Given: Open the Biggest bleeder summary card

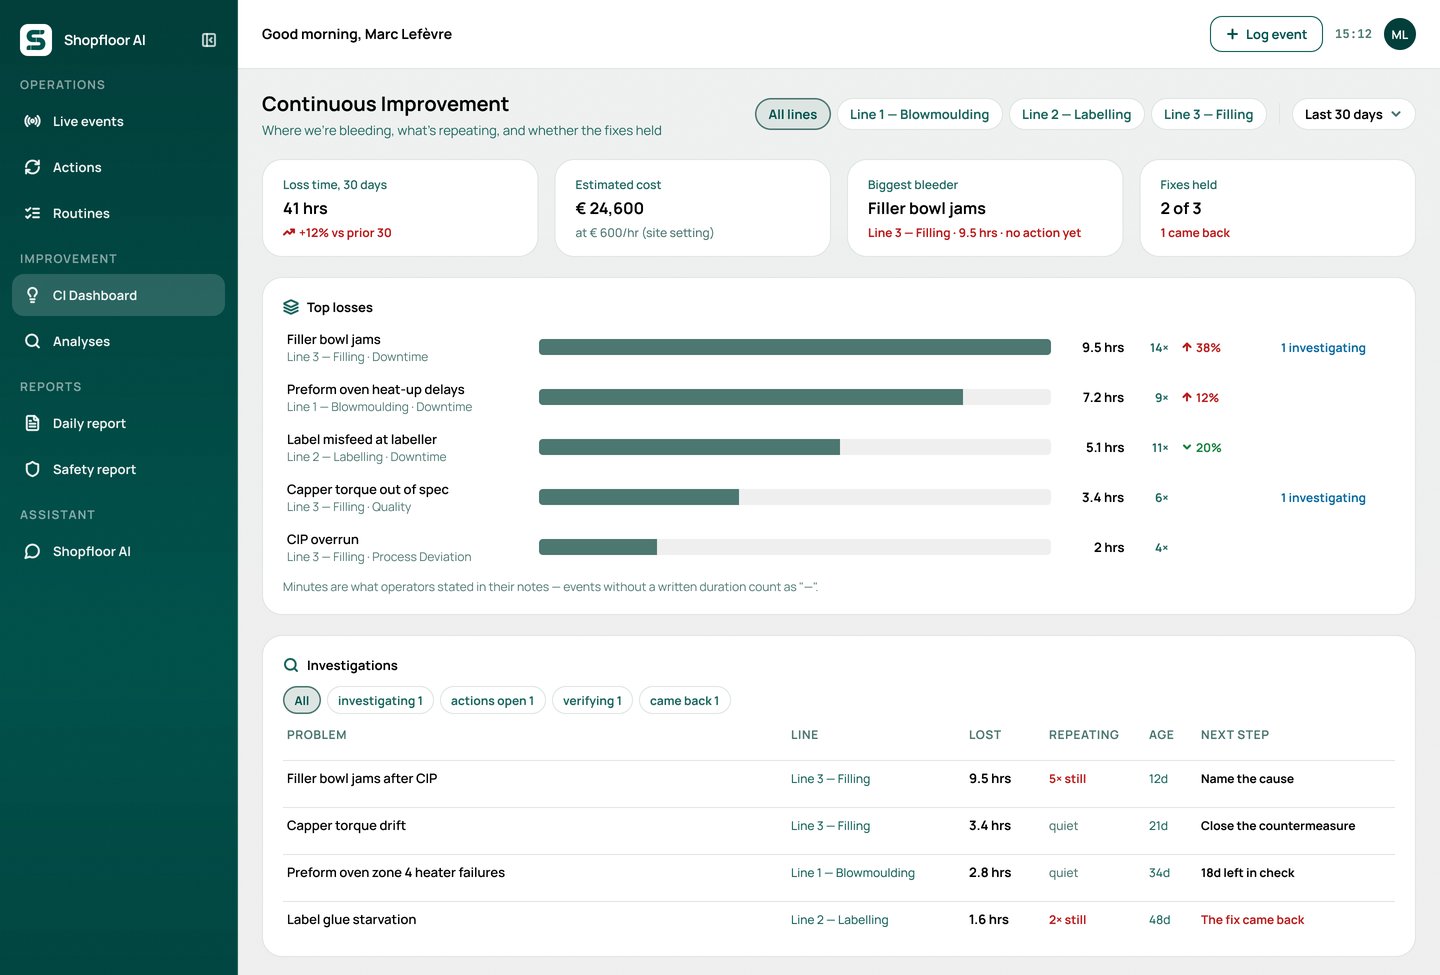Looking at the screenshot, I should tap(985, 208).
